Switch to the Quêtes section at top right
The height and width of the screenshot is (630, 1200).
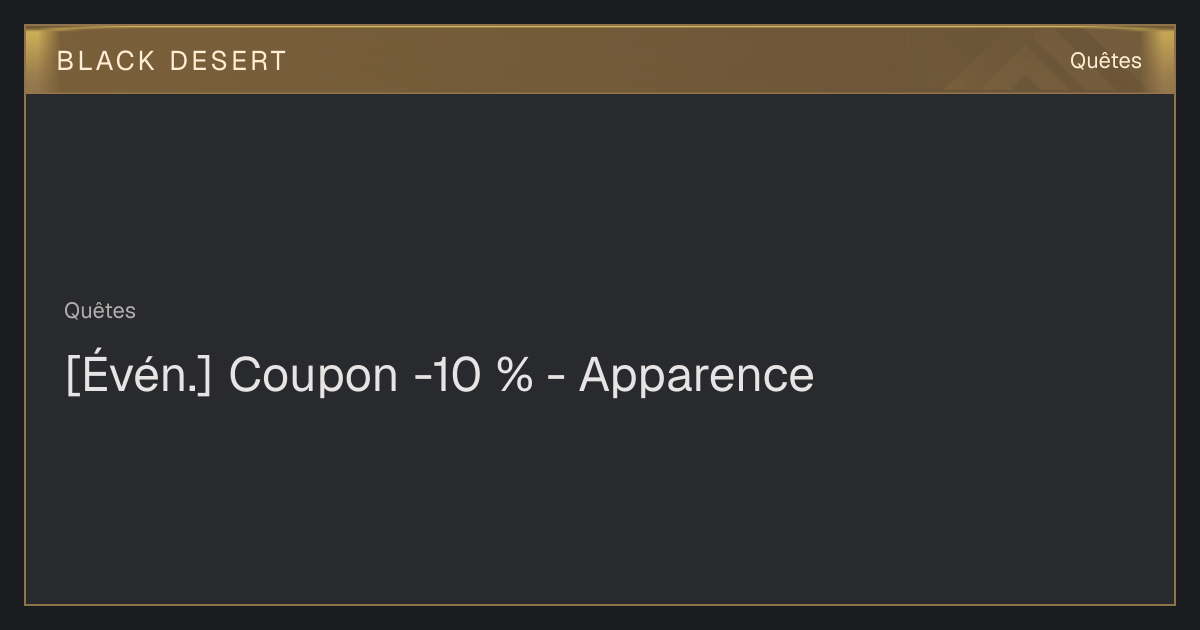tap(1105, 61)
